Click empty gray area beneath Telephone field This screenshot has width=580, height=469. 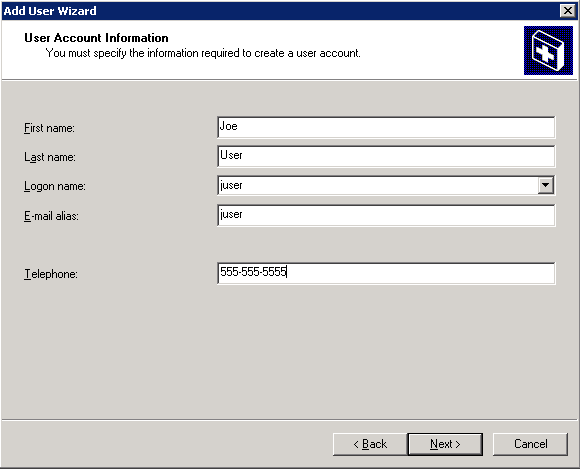pyautogui.click(x=289, y=351)
